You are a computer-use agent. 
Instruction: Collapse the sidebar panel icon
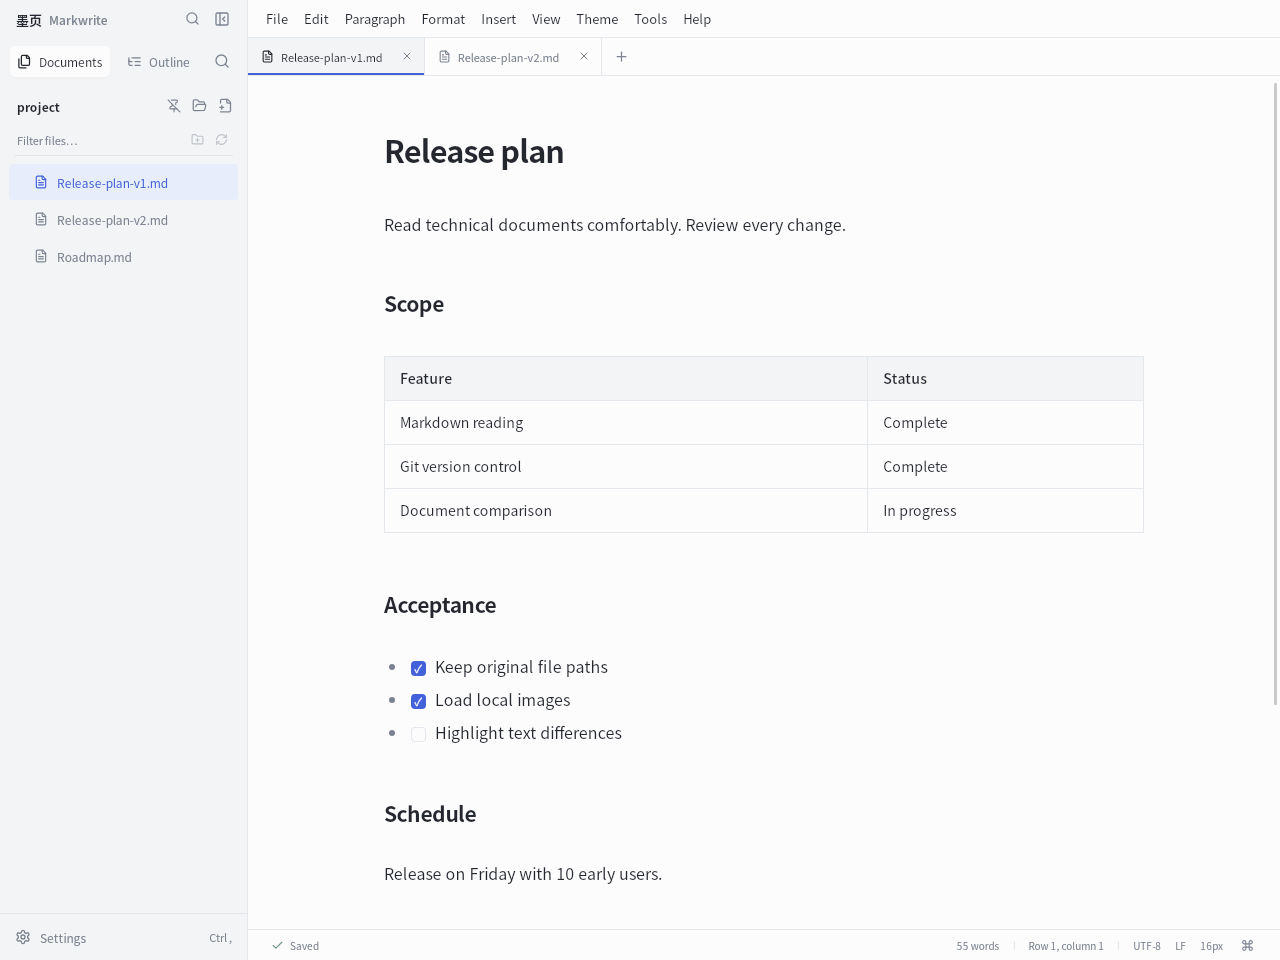pyautogui.click(x=222, y=19)
